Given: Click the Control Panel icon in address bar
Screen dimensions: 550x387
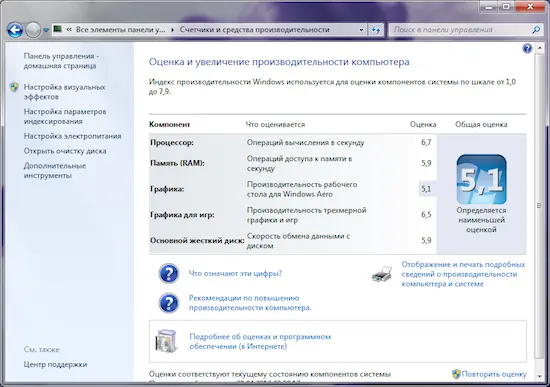Looking at the screenshot, I should 58,29.
